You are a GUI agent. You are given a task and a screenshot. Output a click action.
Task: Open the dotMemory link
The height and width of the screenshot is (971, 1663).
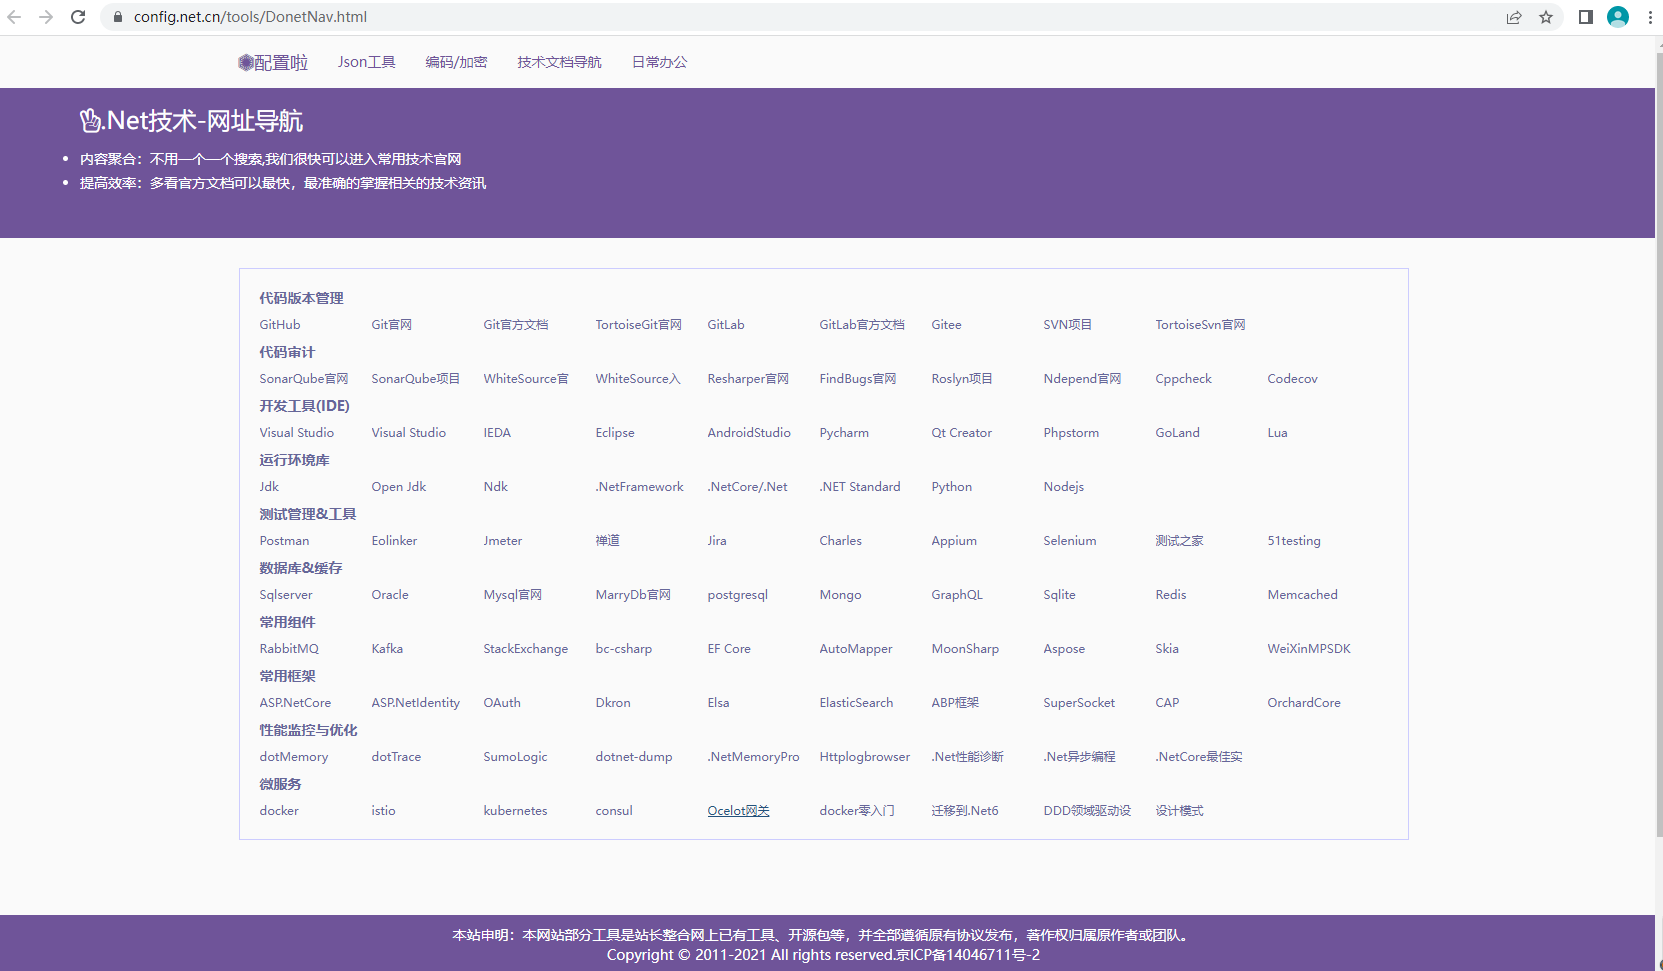pos(294,757)
